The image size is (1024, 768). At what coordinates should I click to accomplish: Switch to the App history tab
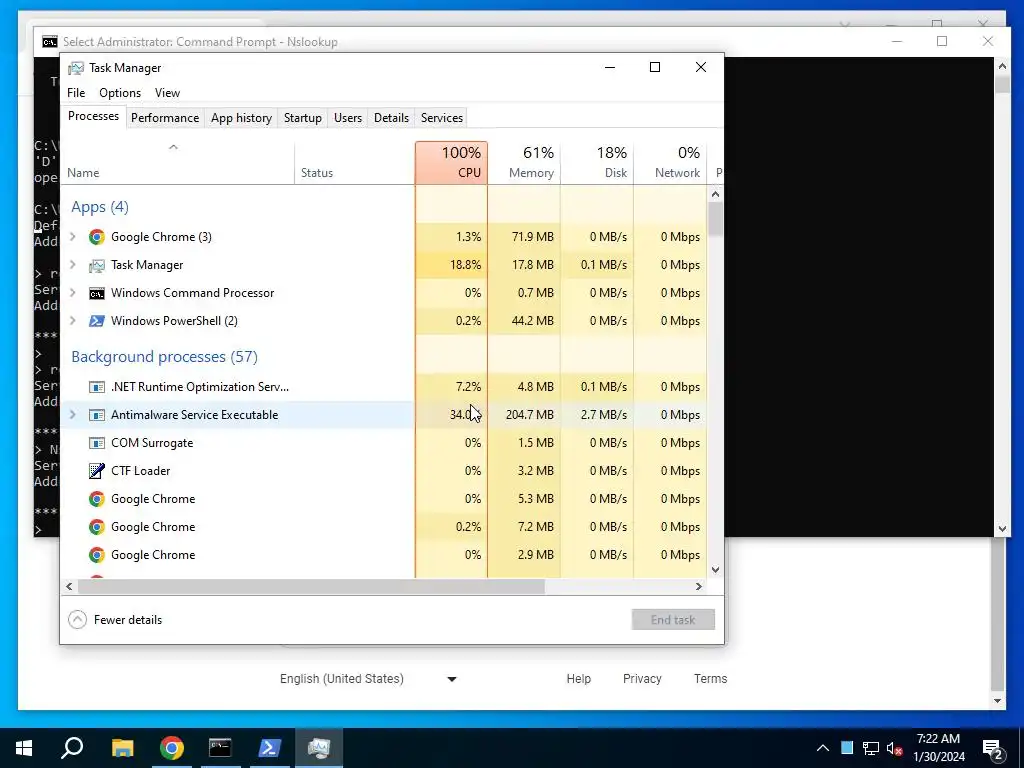click(x=241, y=118)
